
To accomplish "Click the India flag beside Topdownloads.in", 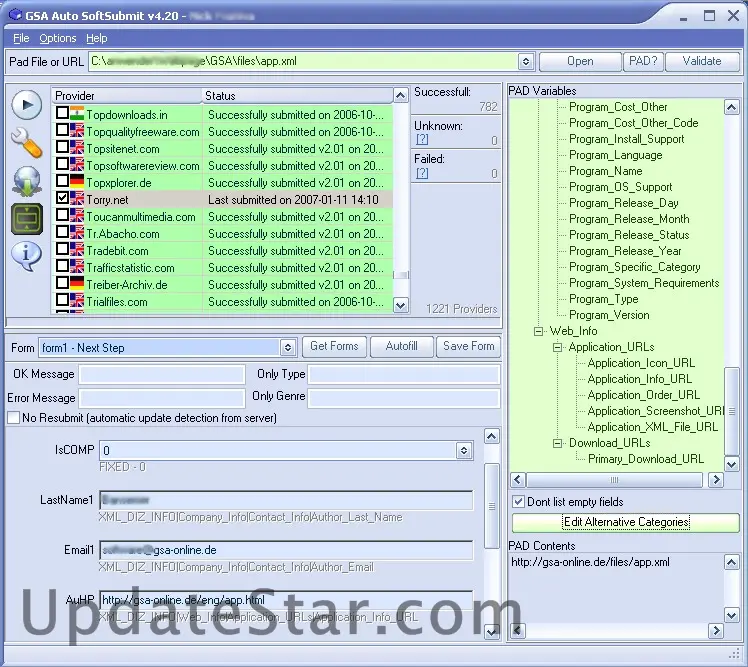I will click(77, 114).
